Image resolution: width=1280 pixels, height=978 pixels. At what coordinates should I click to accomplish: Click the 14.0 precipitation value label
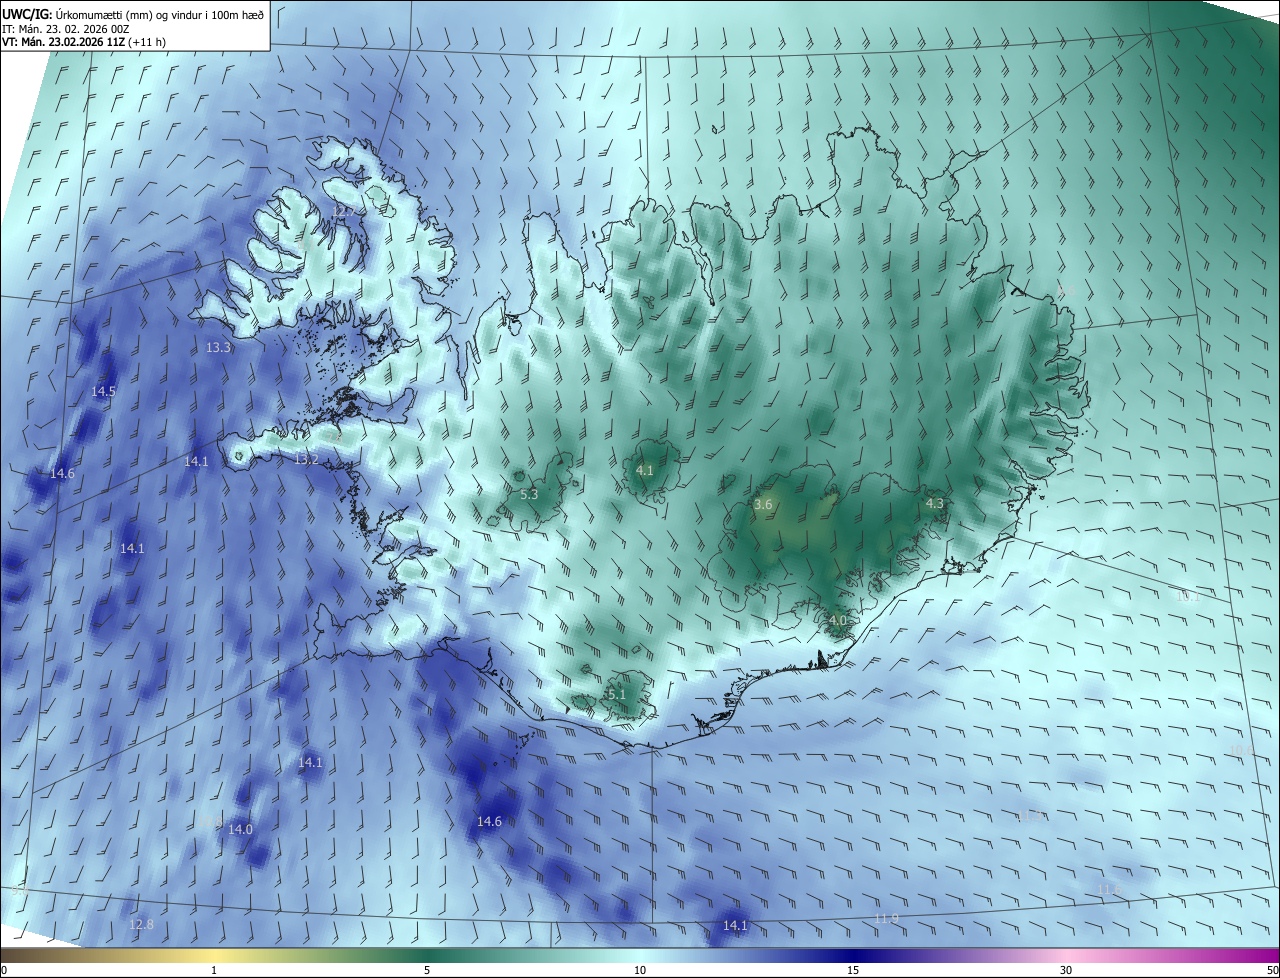[x=240, y=830]
